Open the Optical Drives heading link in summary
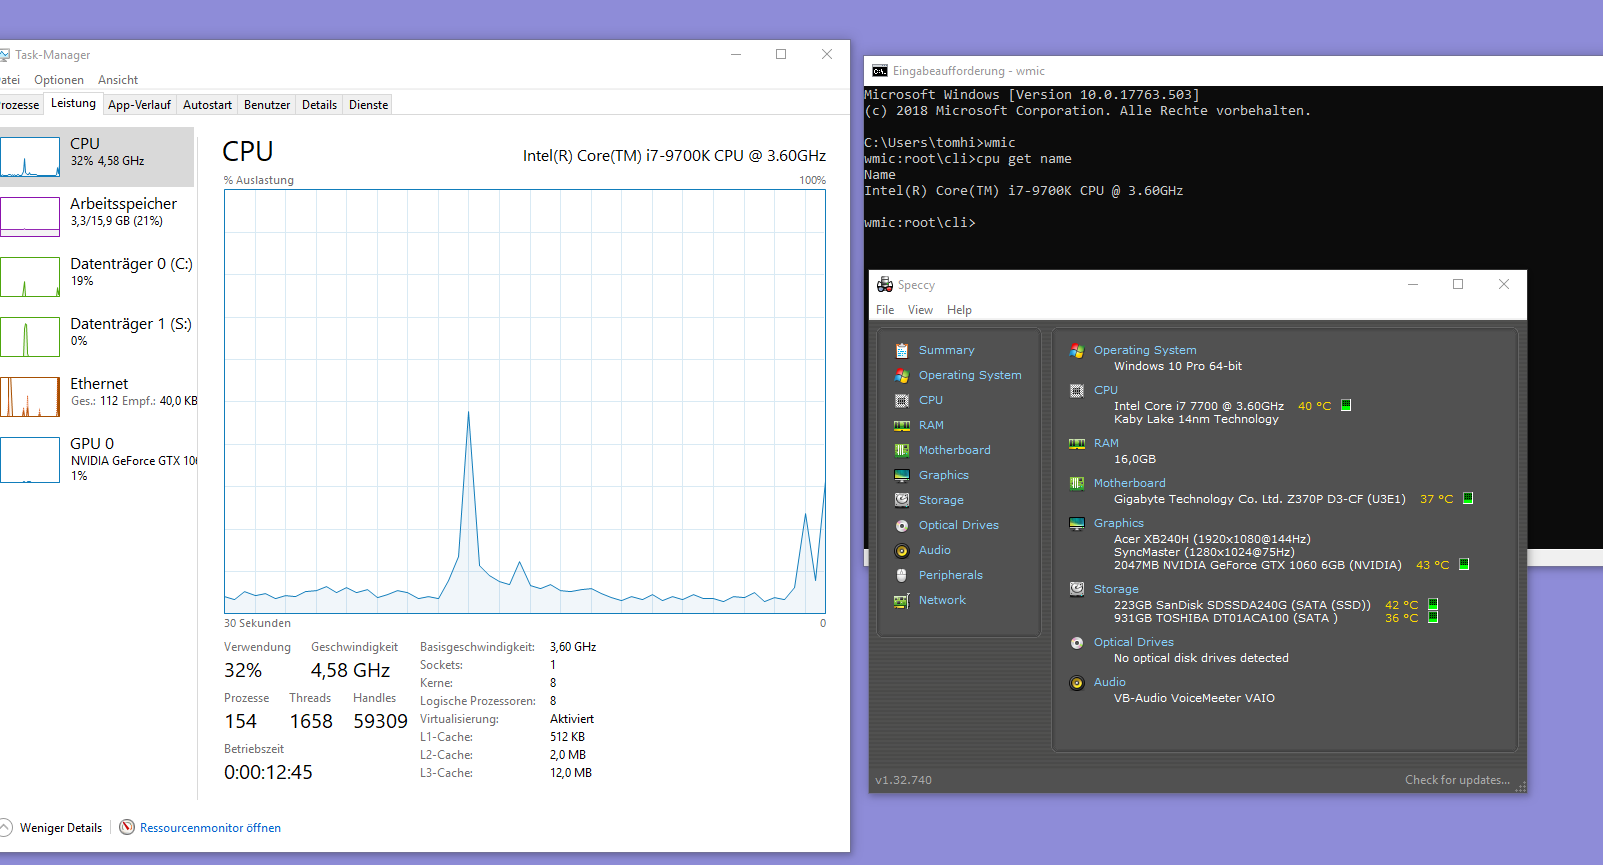 [x=1133, y=642]
